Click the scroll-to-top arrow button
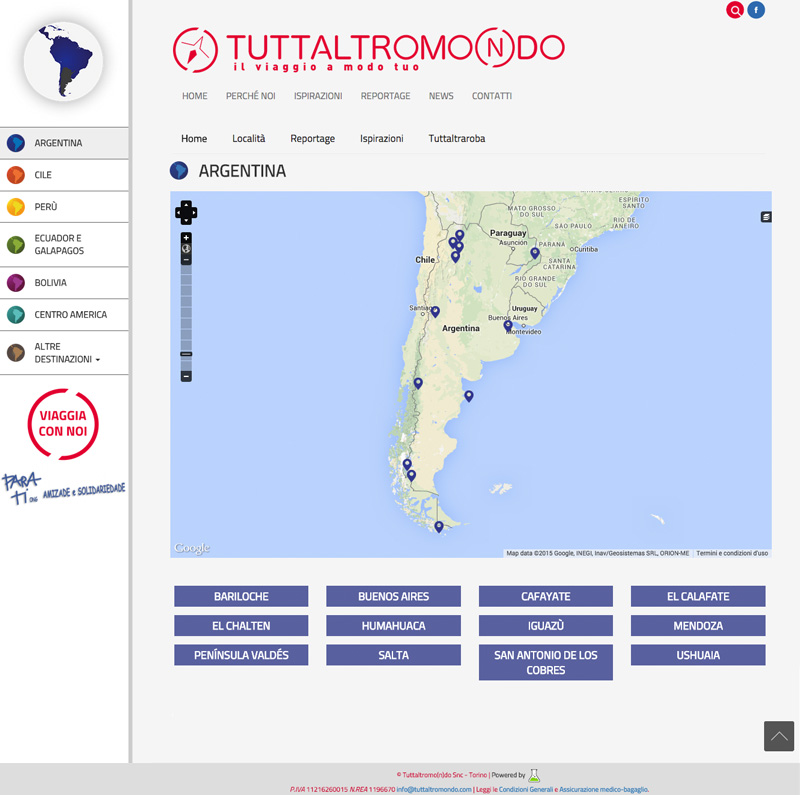 coord(779,736)
